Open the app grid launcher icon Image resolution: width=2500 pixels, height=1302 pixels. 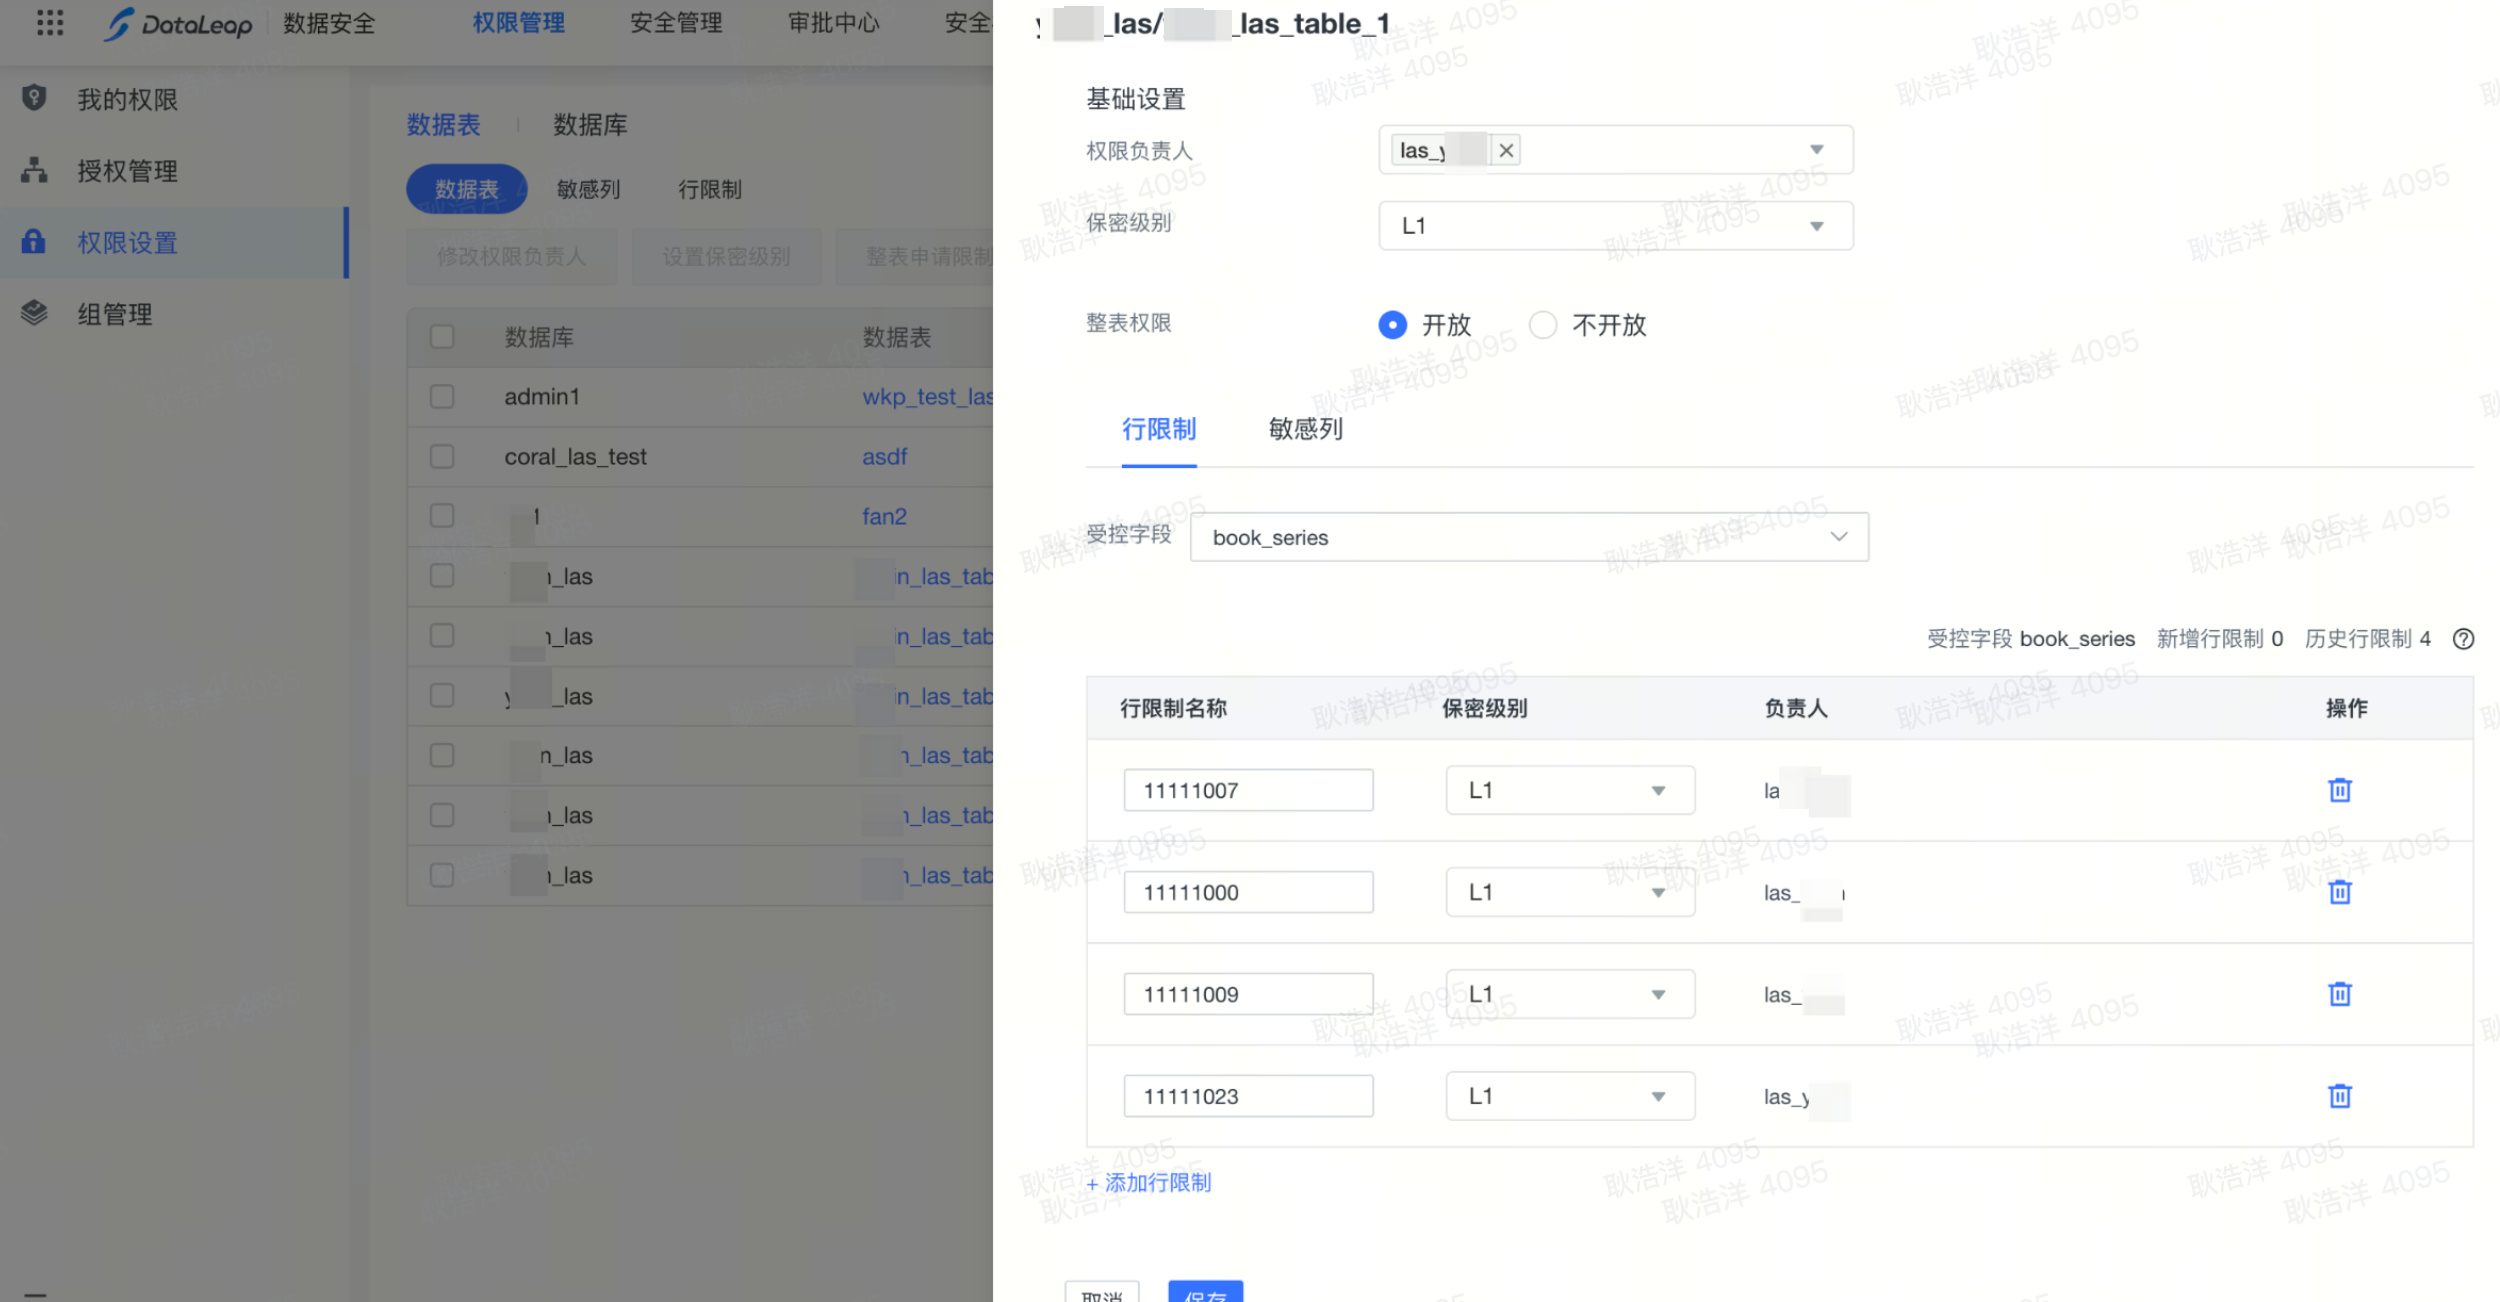pyautogui.click(x=50, y=23)
